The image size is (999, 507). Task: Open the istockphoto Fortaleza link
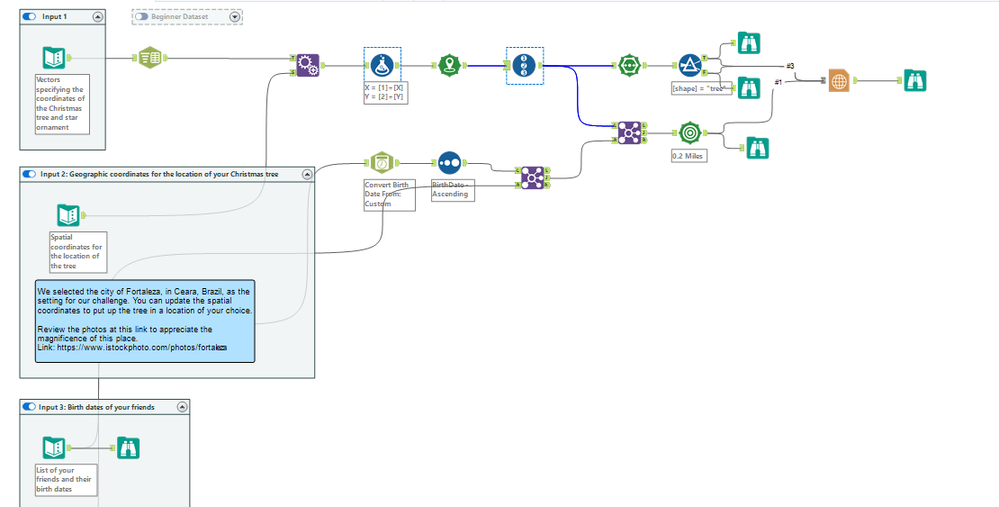141,348
